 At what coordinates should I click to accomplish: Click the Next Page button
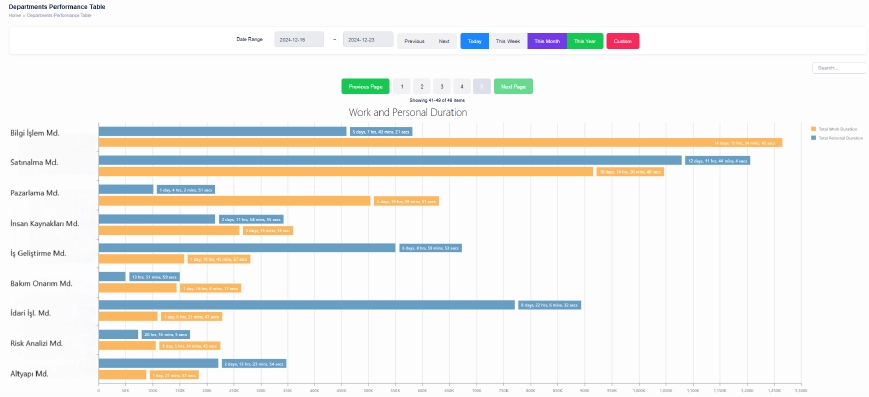tap(513, 86)
